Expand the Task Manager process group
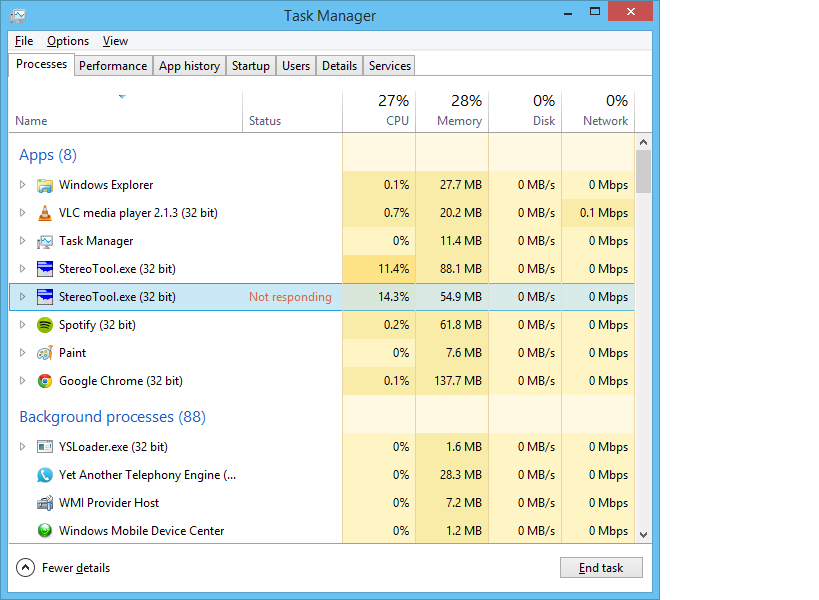 (22, 241)
